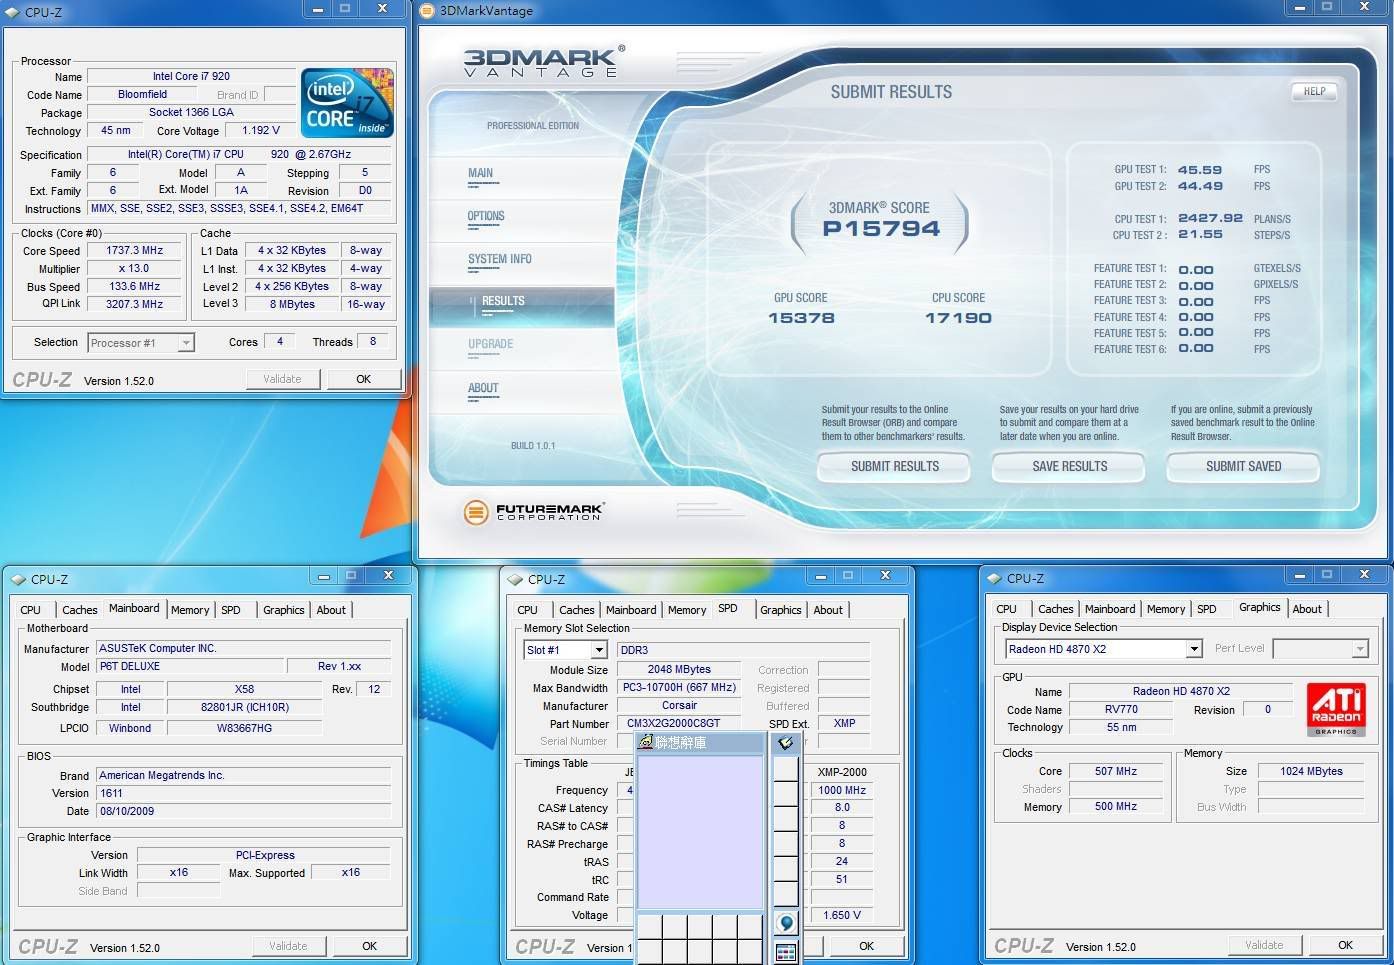Open SYSTEM INFO in the 3DMark sidebar
The height and width of the screenshot is (965, 1394).
click(499, 260)
